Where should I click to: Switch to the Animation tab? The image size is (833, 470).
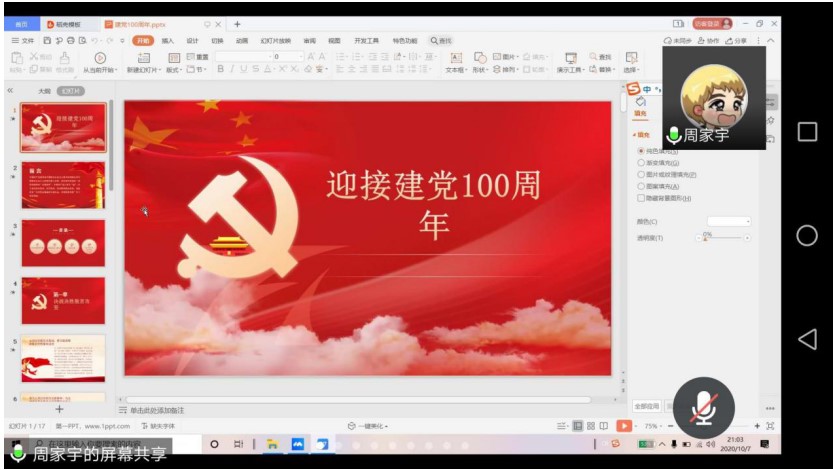242,40
